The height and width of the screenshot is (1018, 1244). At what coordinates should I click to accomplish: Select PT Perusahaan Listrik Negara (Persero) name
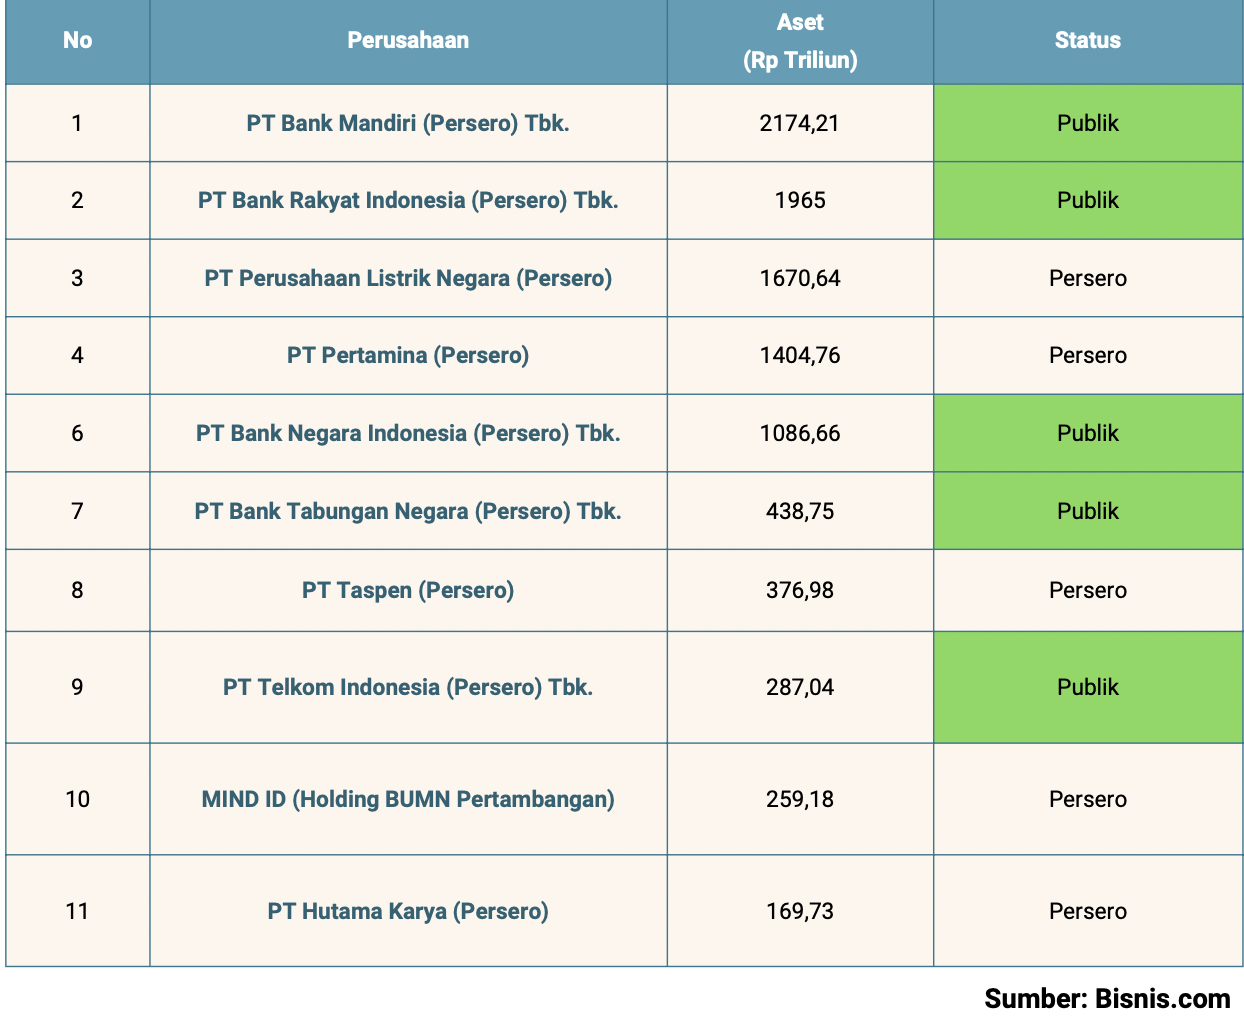[408, 278]
